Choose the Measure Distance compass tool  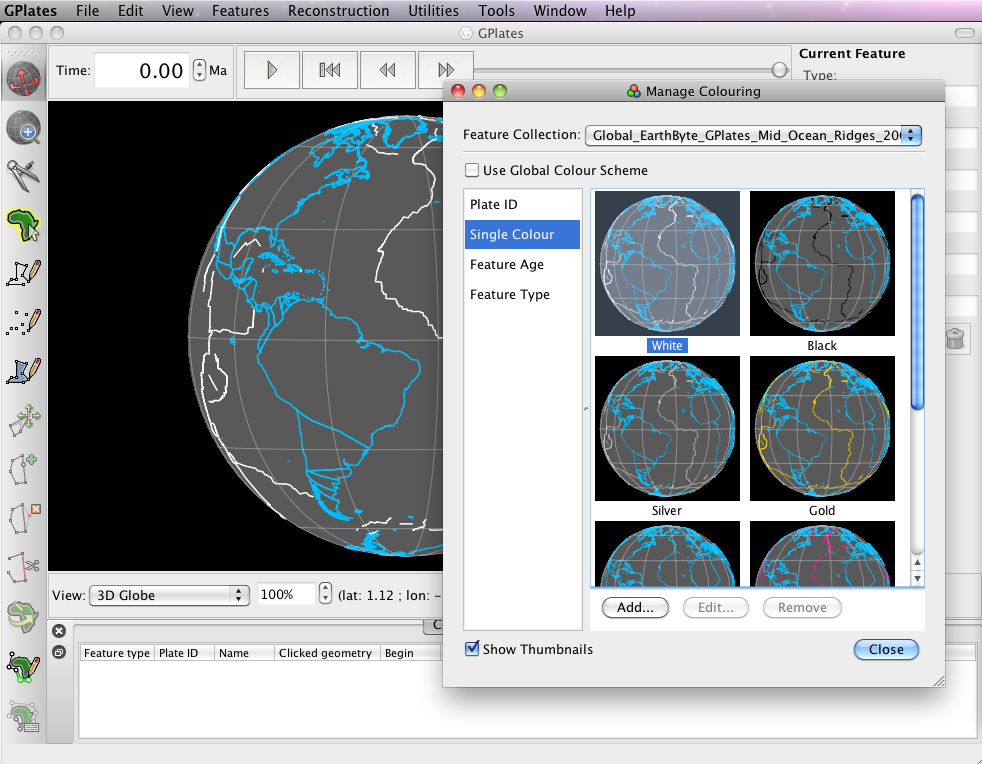(x=24, y=176)
